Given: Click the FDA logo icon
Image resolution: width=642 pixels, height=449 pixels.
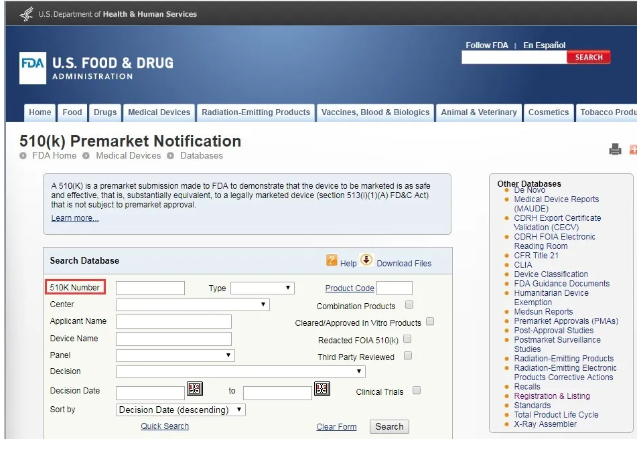Looking at the screenshot, I should pos(32,68).
